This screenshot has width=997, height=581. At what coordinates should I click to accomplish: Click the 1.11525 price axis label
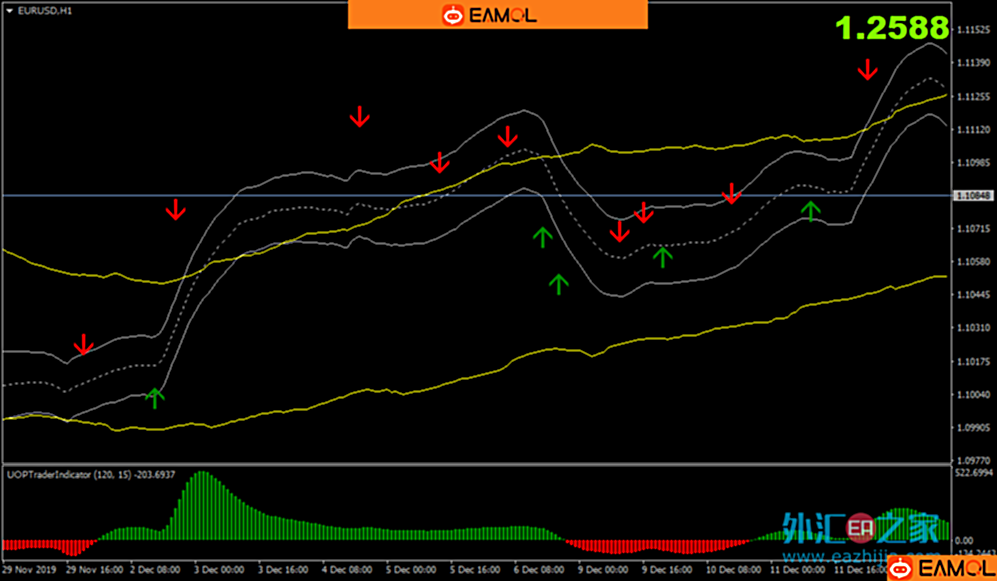[973, 30]
